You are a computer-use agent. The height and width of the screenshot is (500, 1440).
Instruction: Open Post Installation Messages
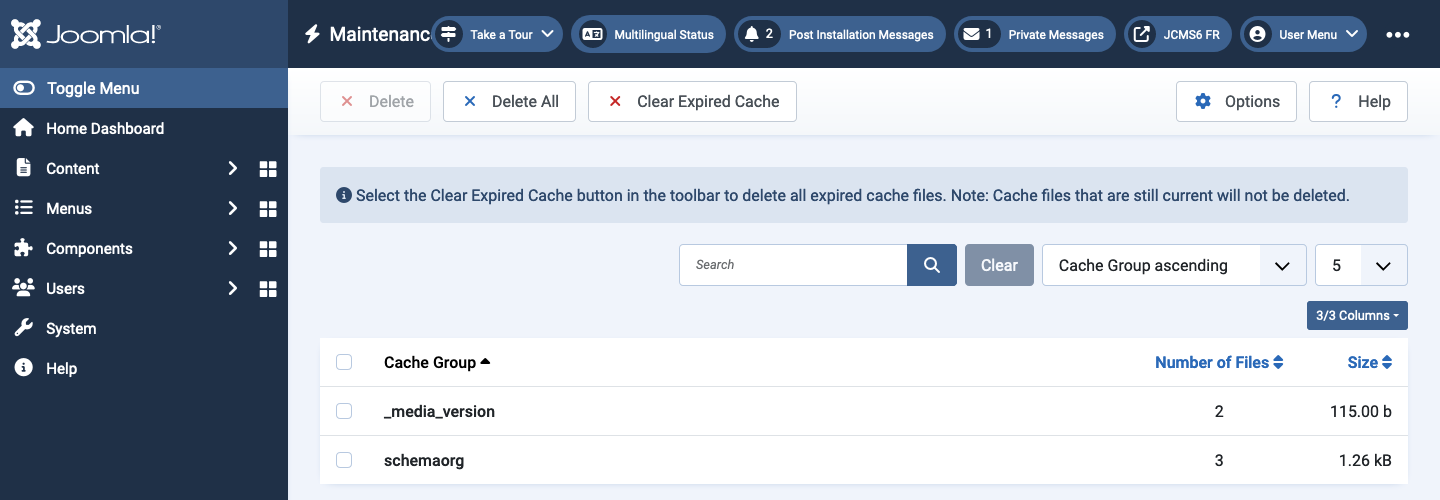[840, 34]
